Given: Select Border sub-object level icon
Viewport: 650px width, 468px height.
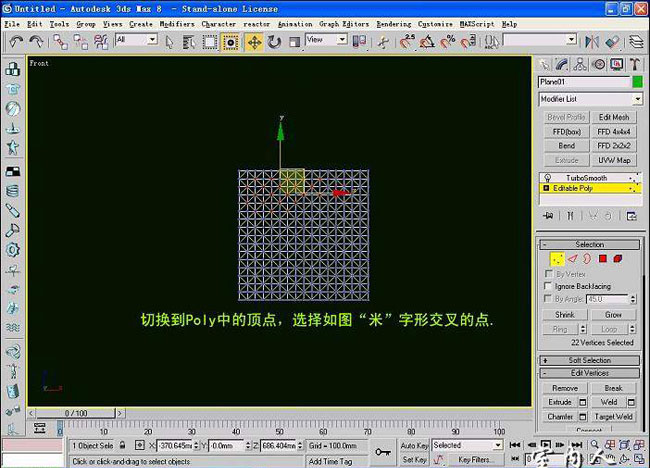Looking at the screenshot, I should 587,259.
